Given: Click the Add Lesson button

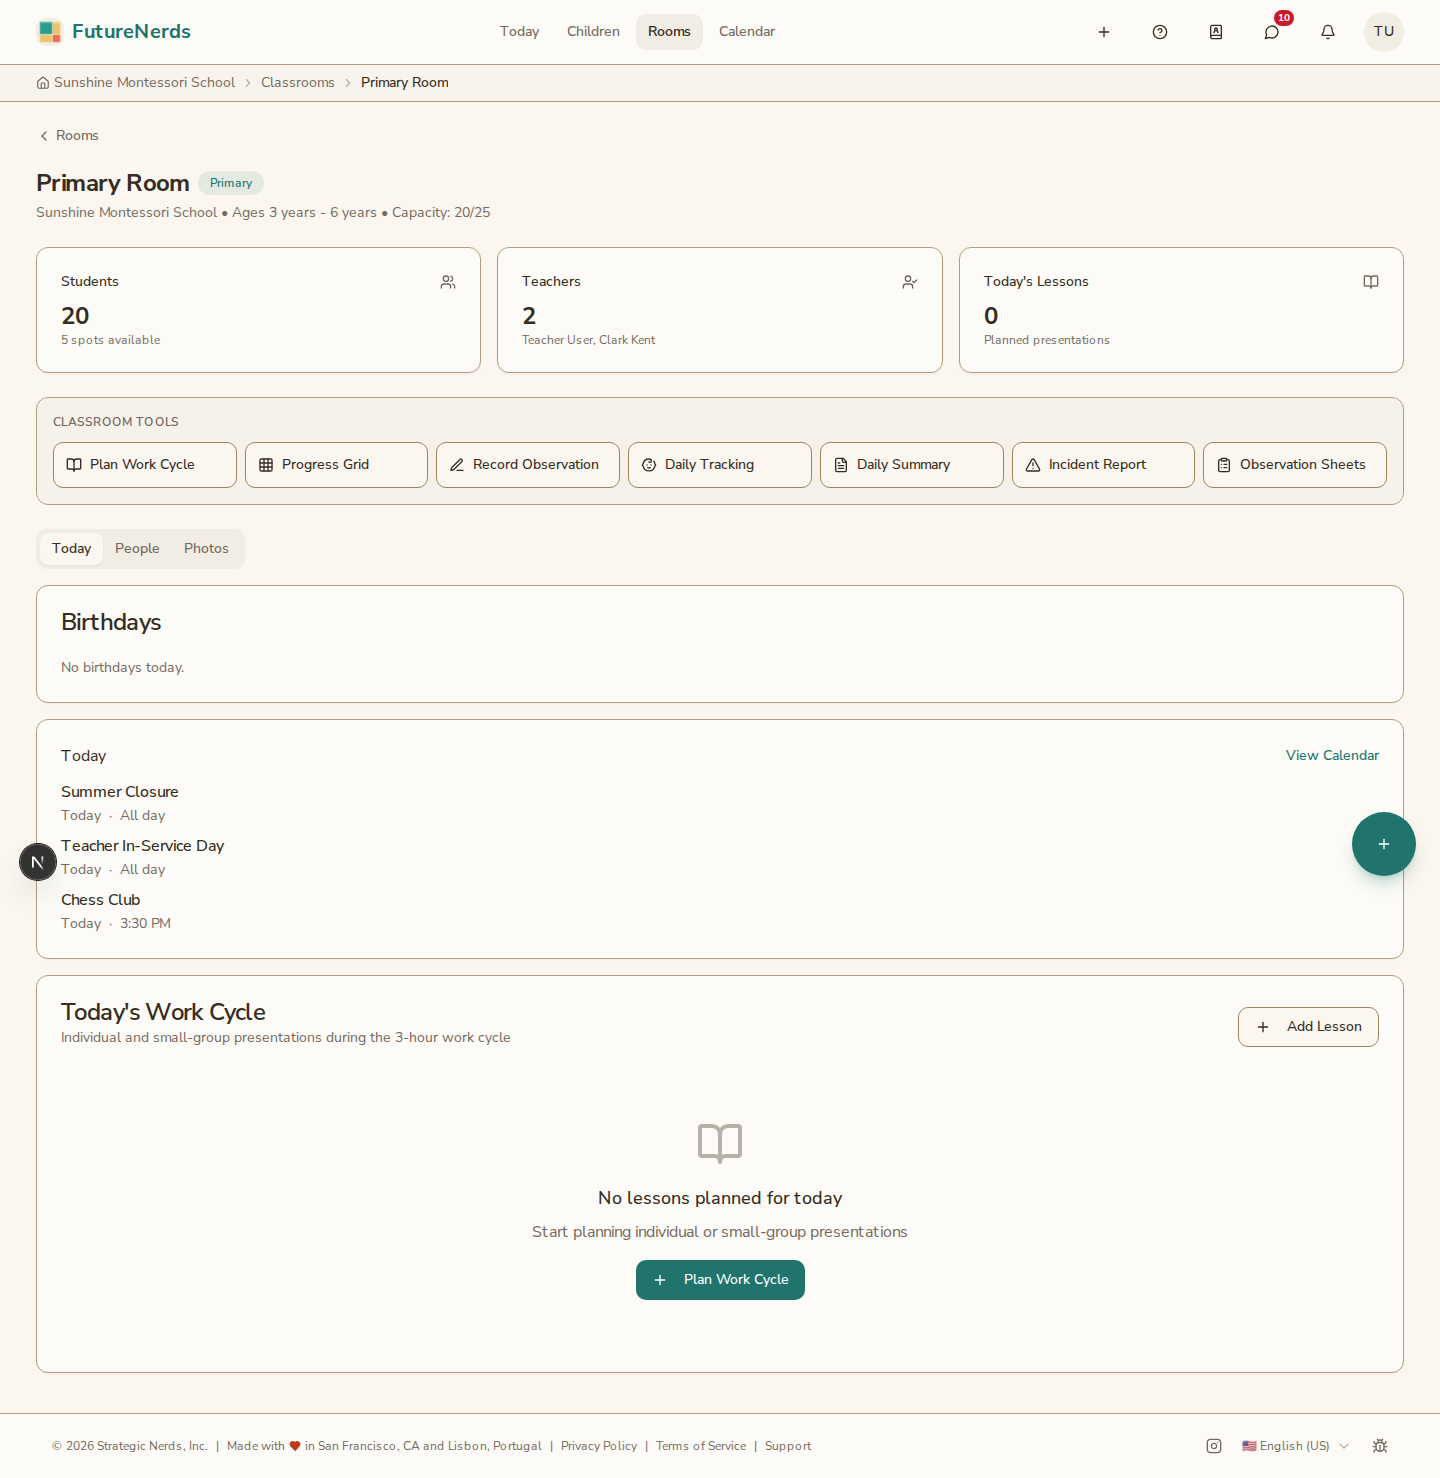Looking at the screenshot, I should (x=1308, y=1027).
